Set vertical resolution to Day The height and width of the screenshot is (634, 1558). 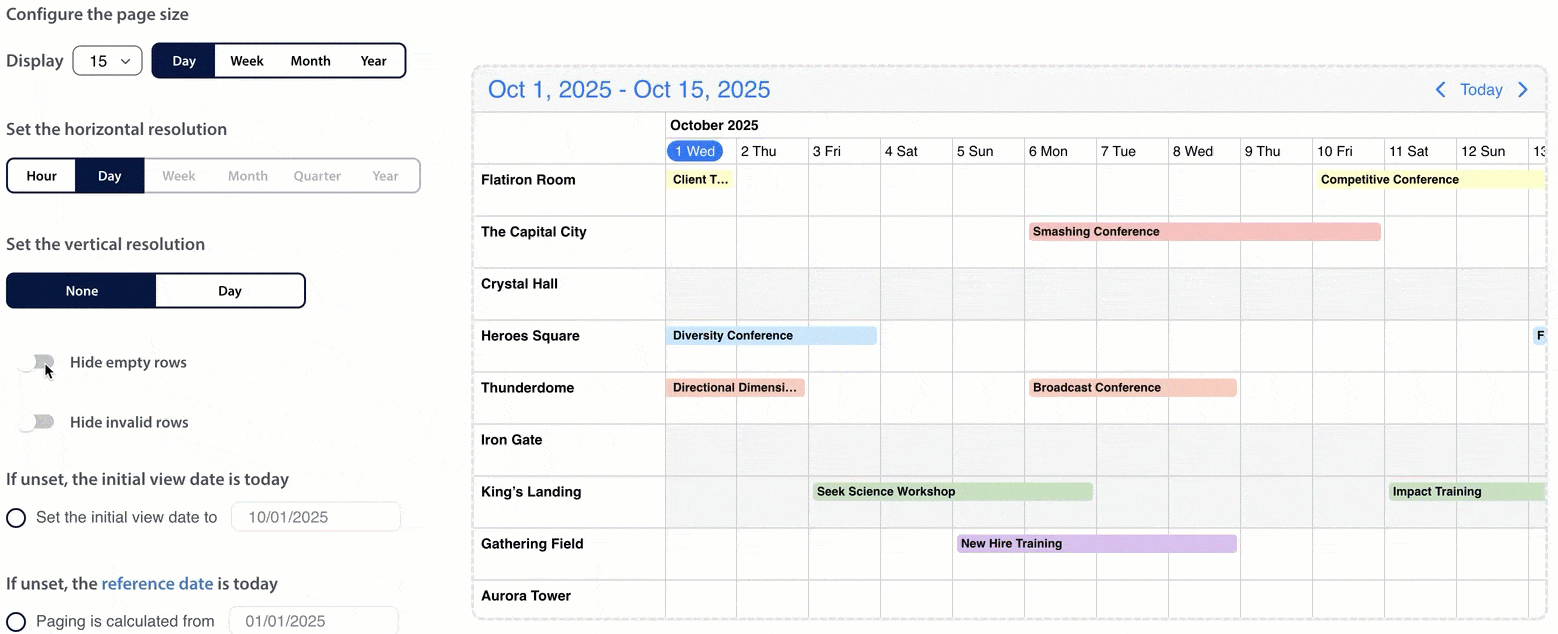coord(230,291)
